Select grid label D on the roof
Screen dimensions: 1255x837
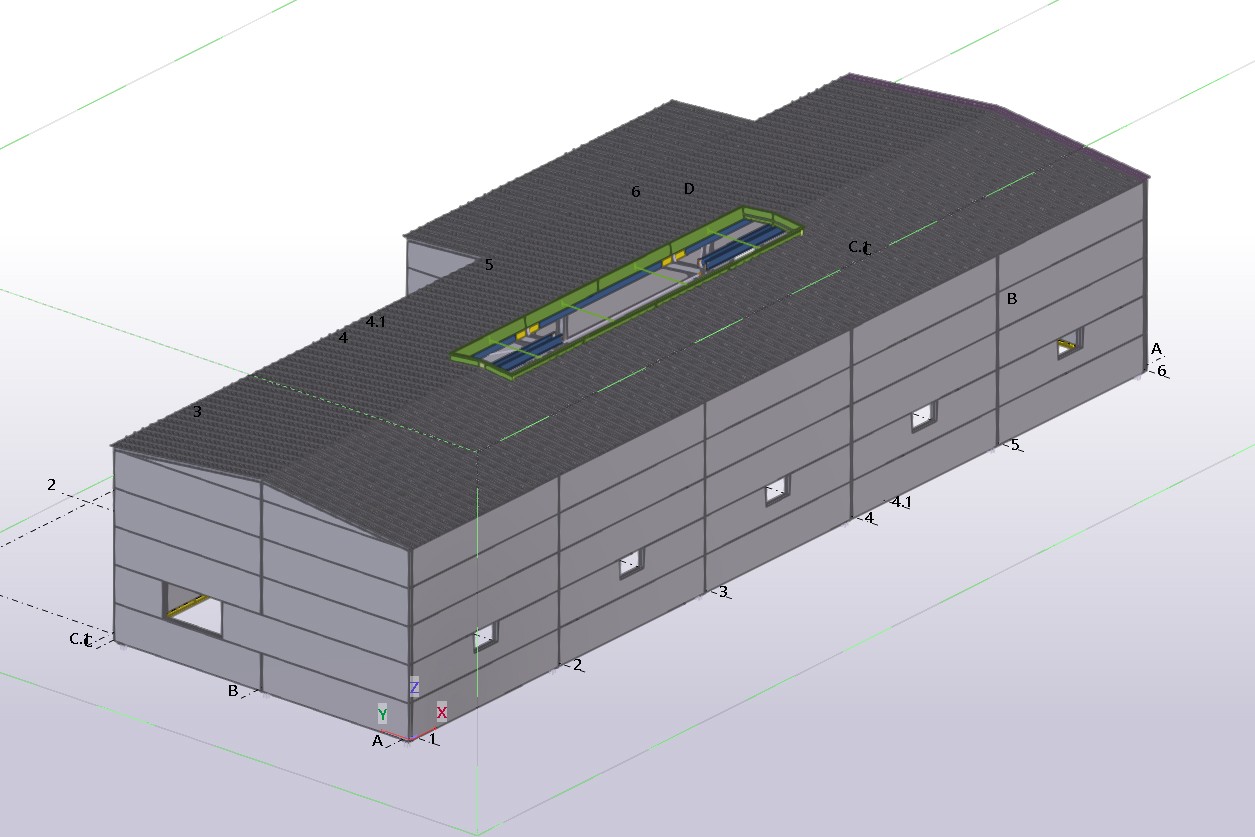(x=688, y=189)
